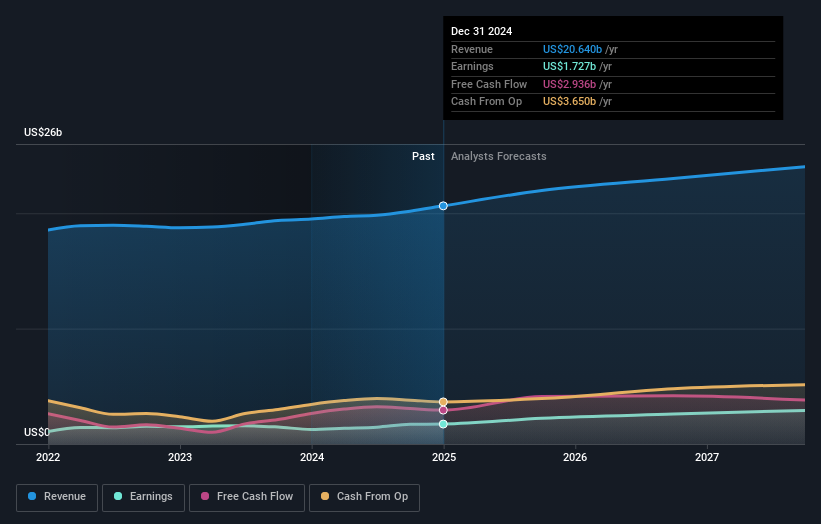Click the Cash From Op label in tooltip
The height and width of the screenshot is (524, 821).
coord(486,102)
